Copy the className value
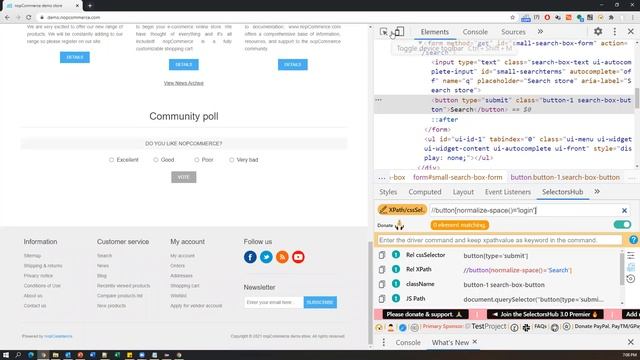The width and height of the screenshot is (640, 360). point(382,284)
